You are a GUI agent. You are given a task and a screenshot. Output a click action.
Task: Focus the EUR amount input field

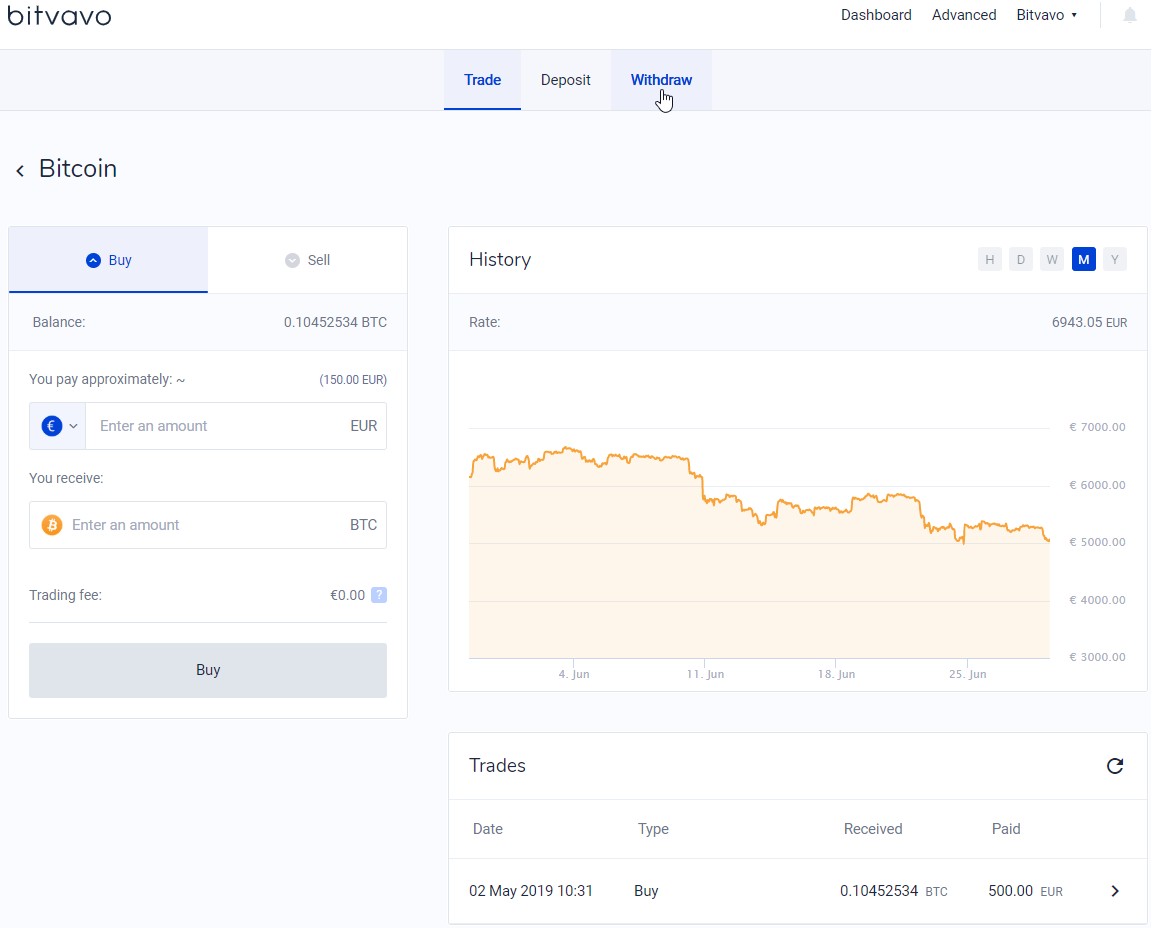pos(236,426)
